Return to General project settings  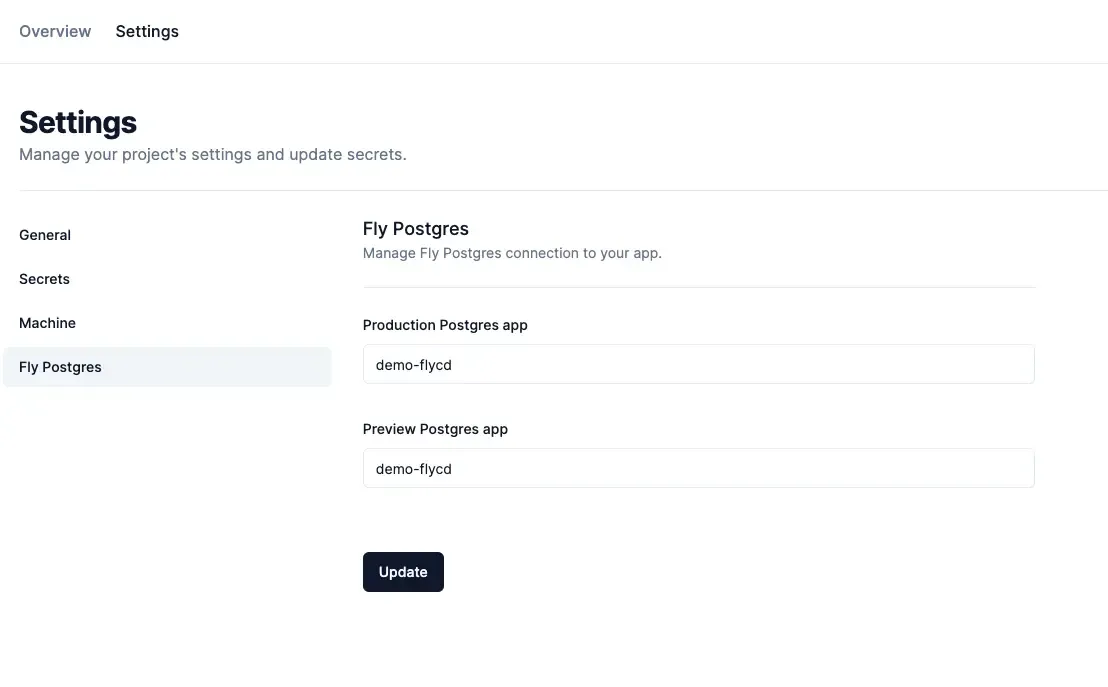[44, 234]
